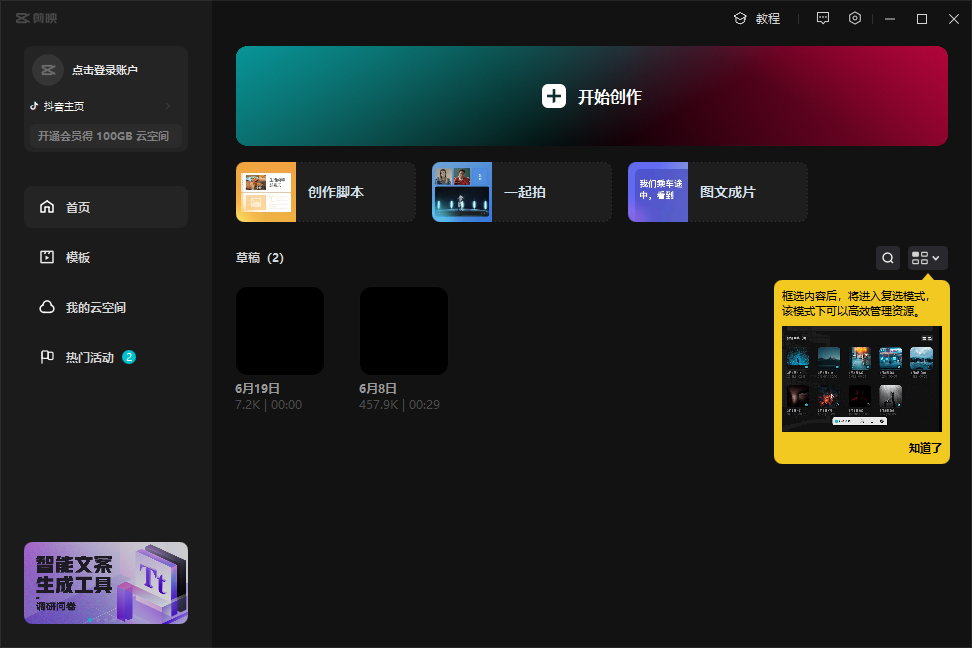Viewport: 972px width, 648px height.
Task: Click the 6月8日 draft name
Action: coord(378,389)
